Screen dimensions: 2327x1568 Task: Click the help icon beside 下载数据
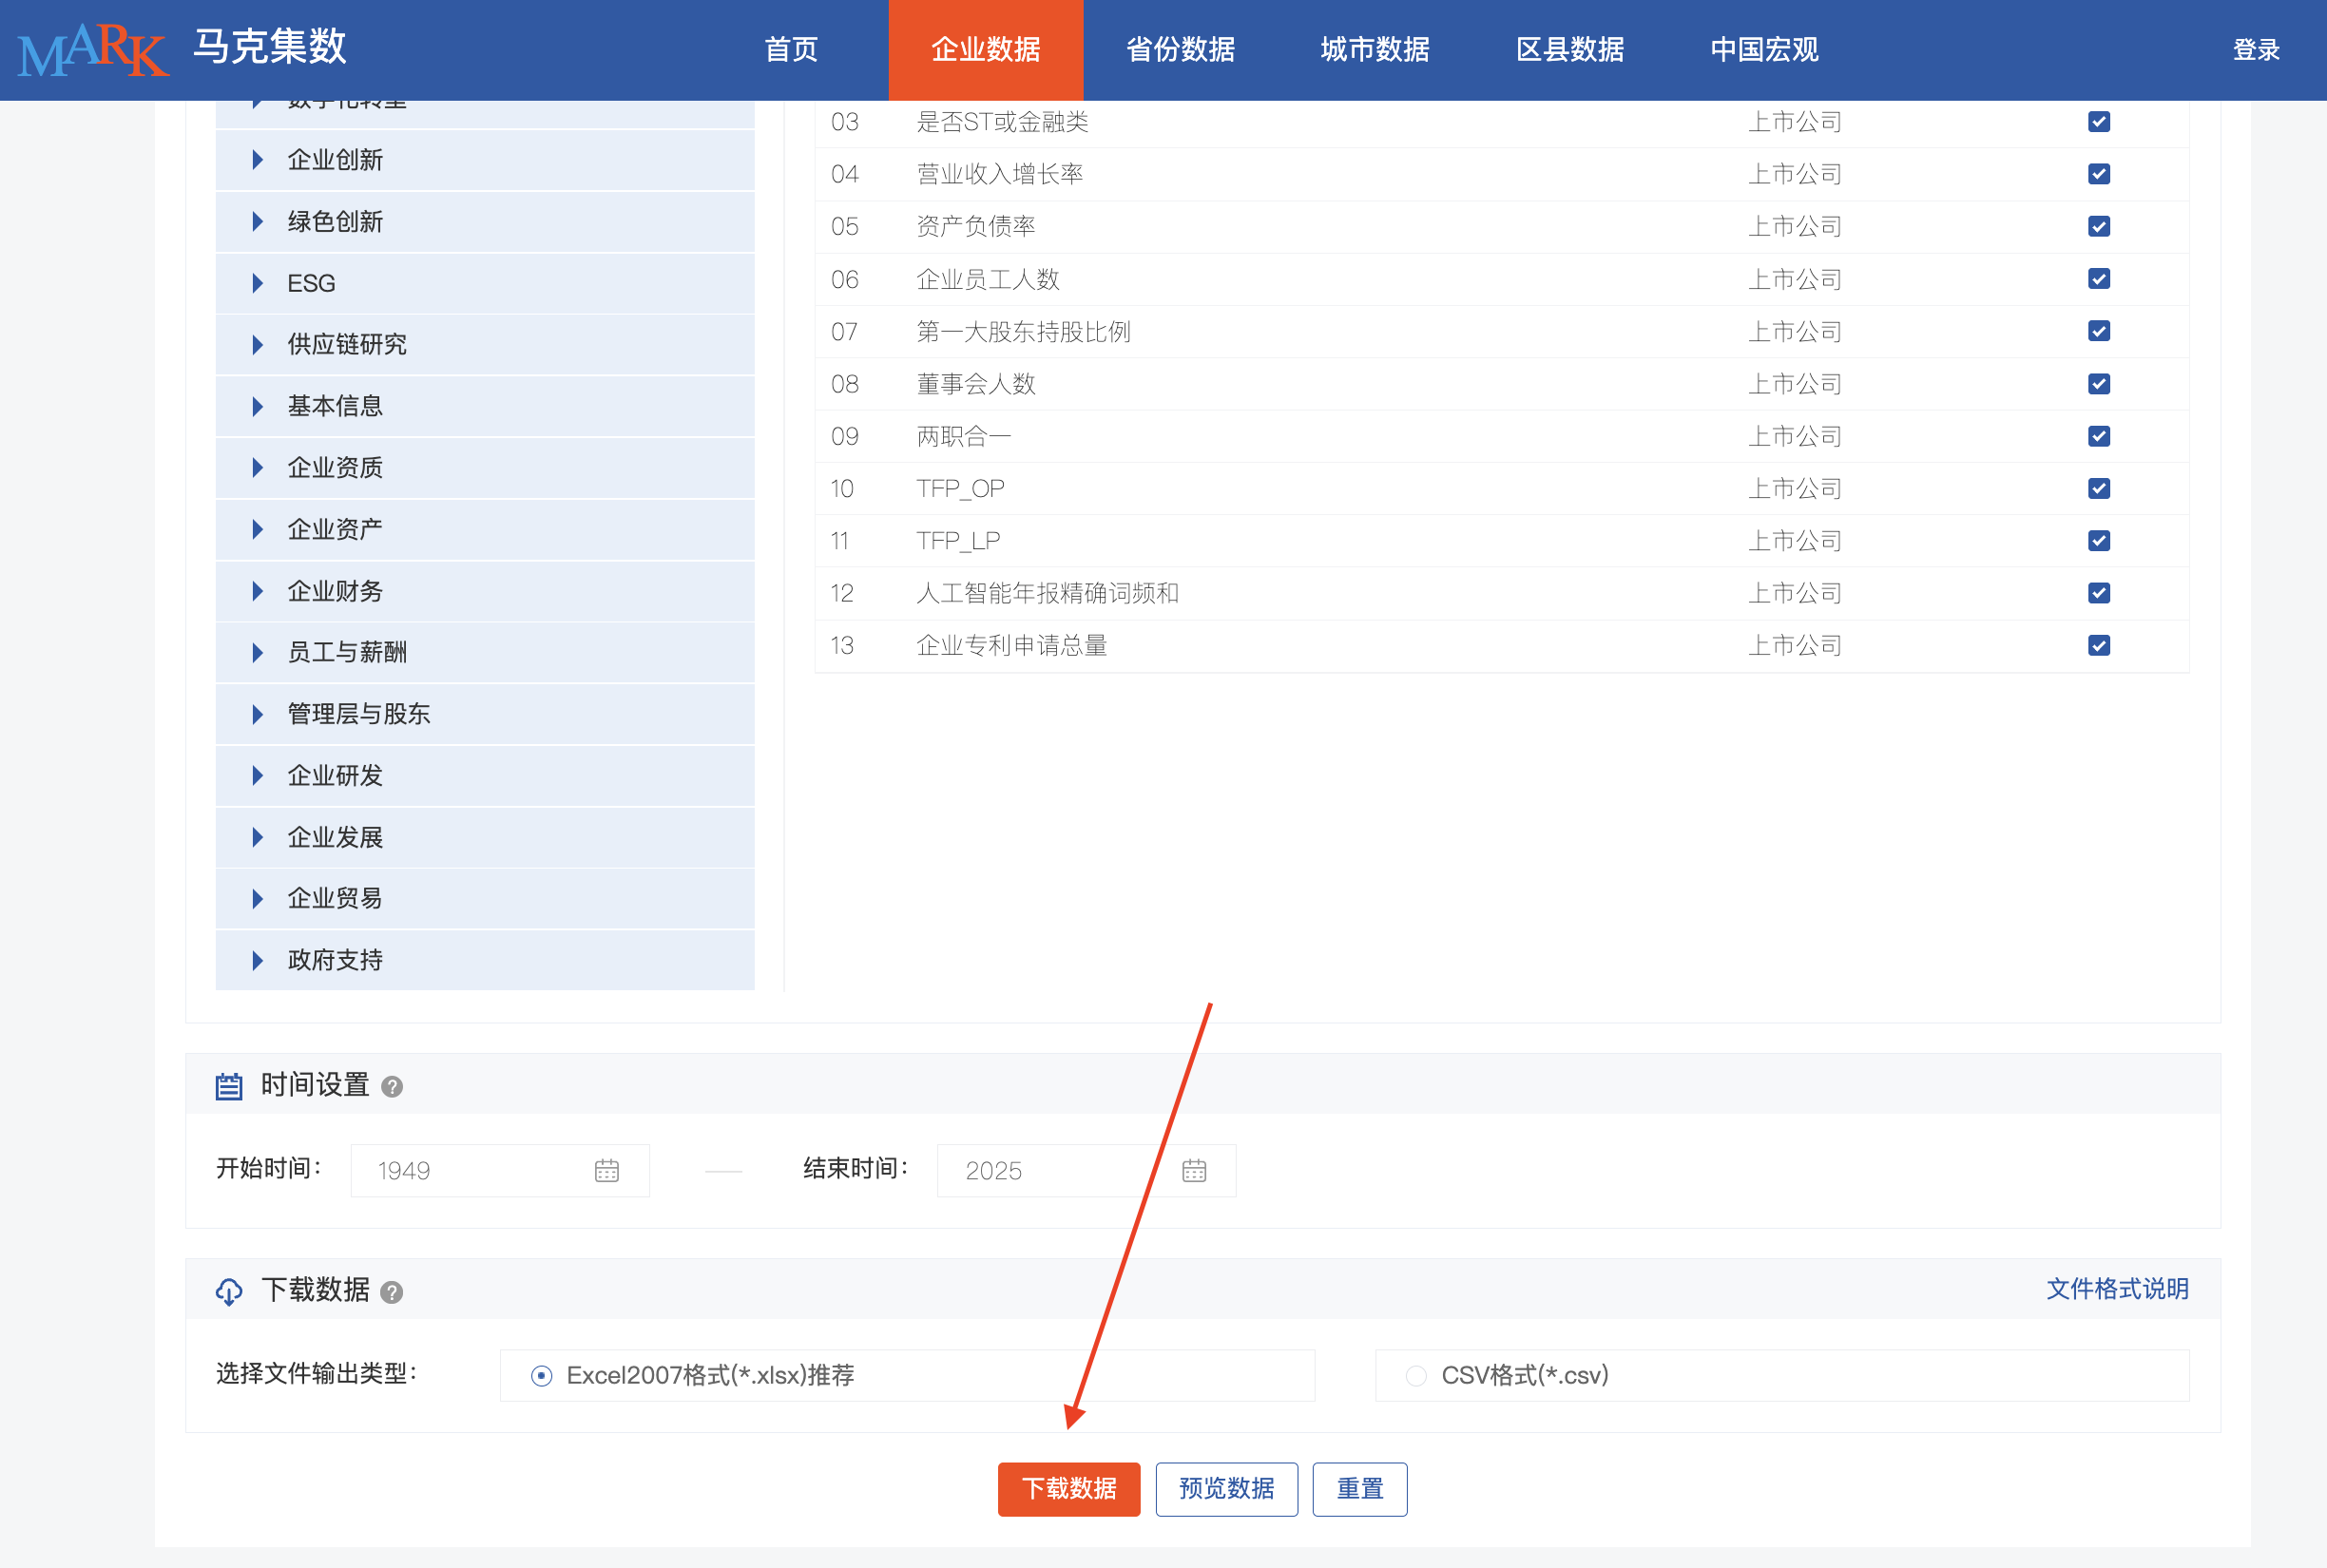[393, 1291]
